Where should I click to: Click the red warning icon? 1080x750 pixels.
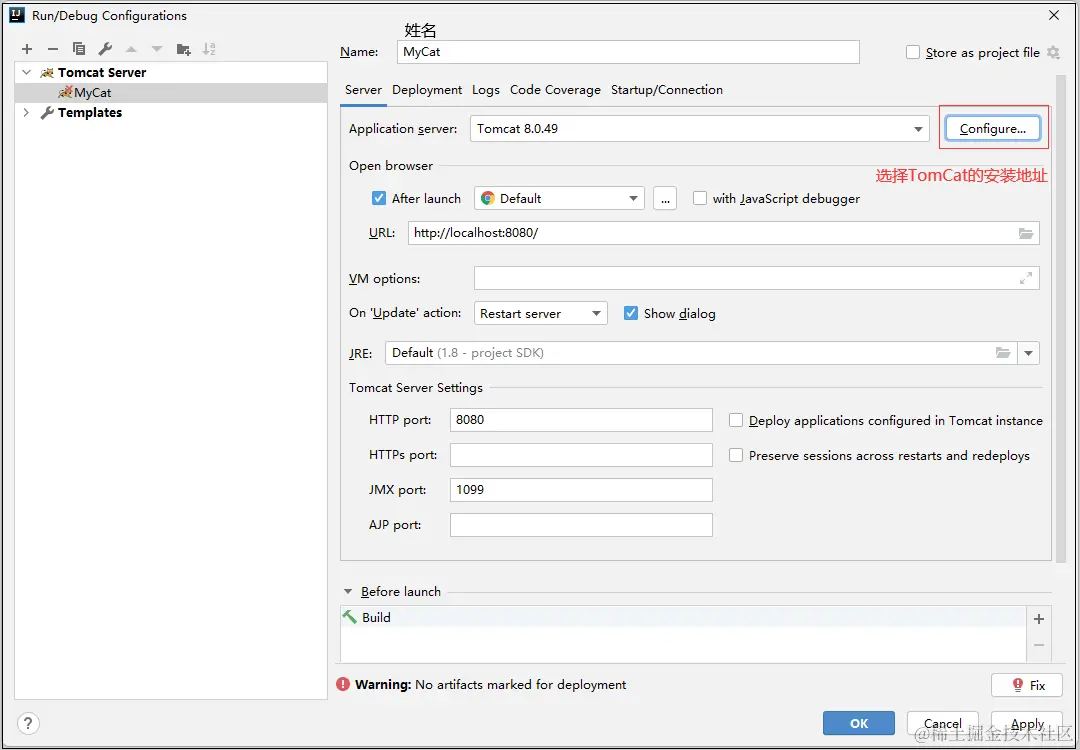[x=343, y=684]
